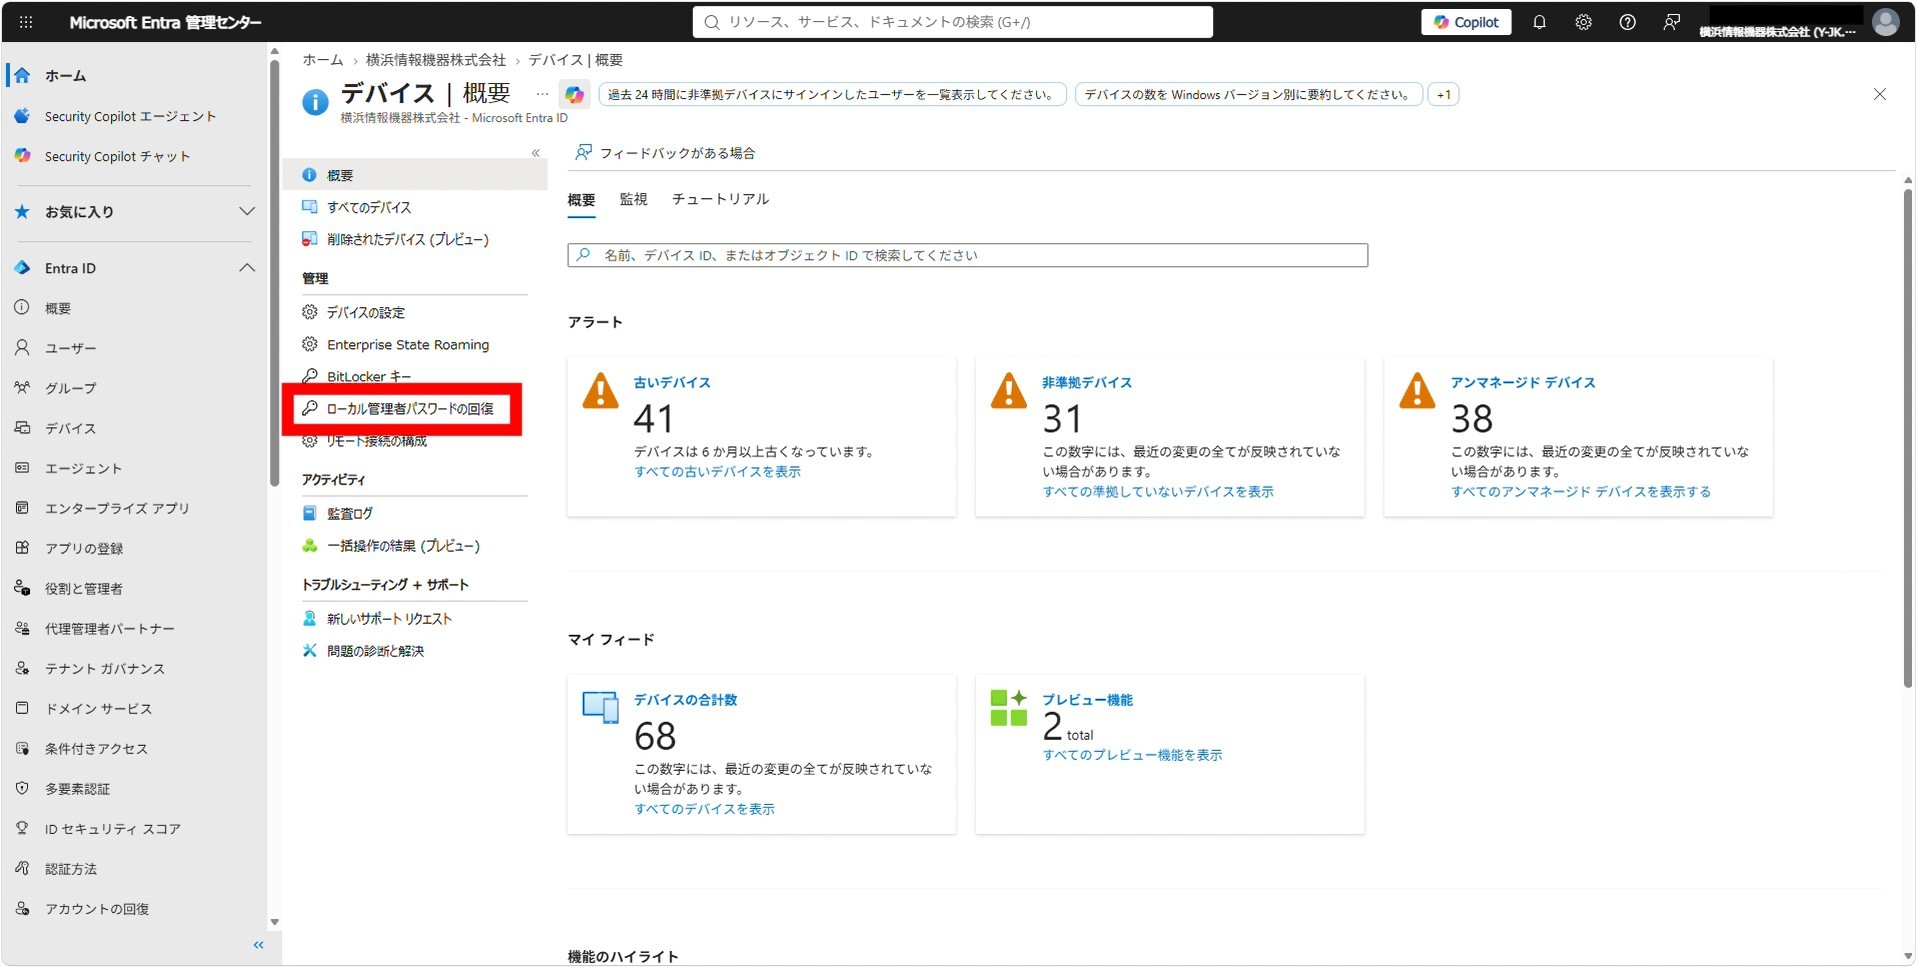The height and width of the screenshot is (967, 1918).
Task: Expand the お気に入り section chevron
Action: click(x=246, y=212)
